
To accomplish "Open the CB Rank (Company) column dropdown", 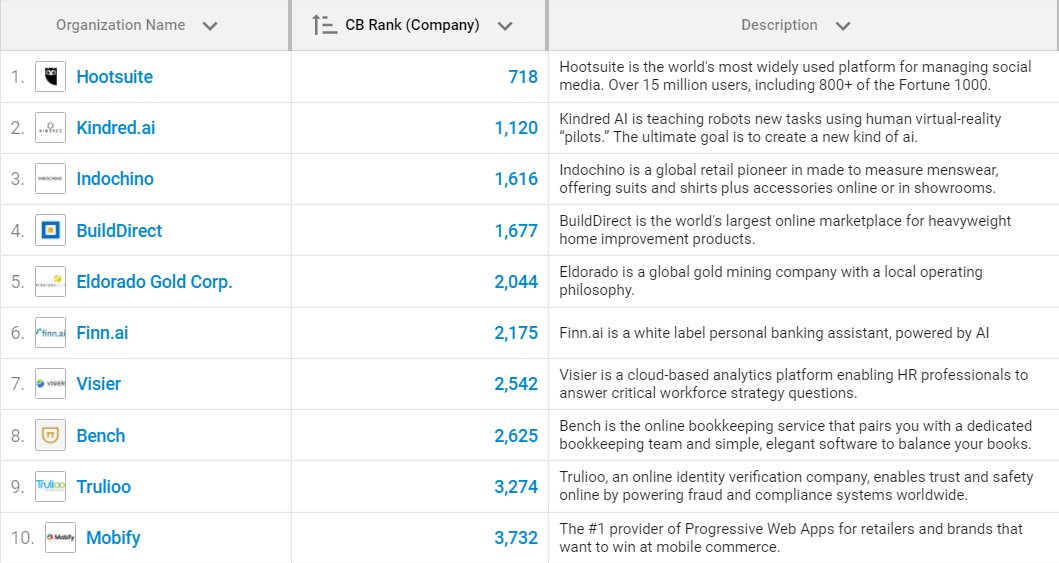I will [x=505, y=26].
